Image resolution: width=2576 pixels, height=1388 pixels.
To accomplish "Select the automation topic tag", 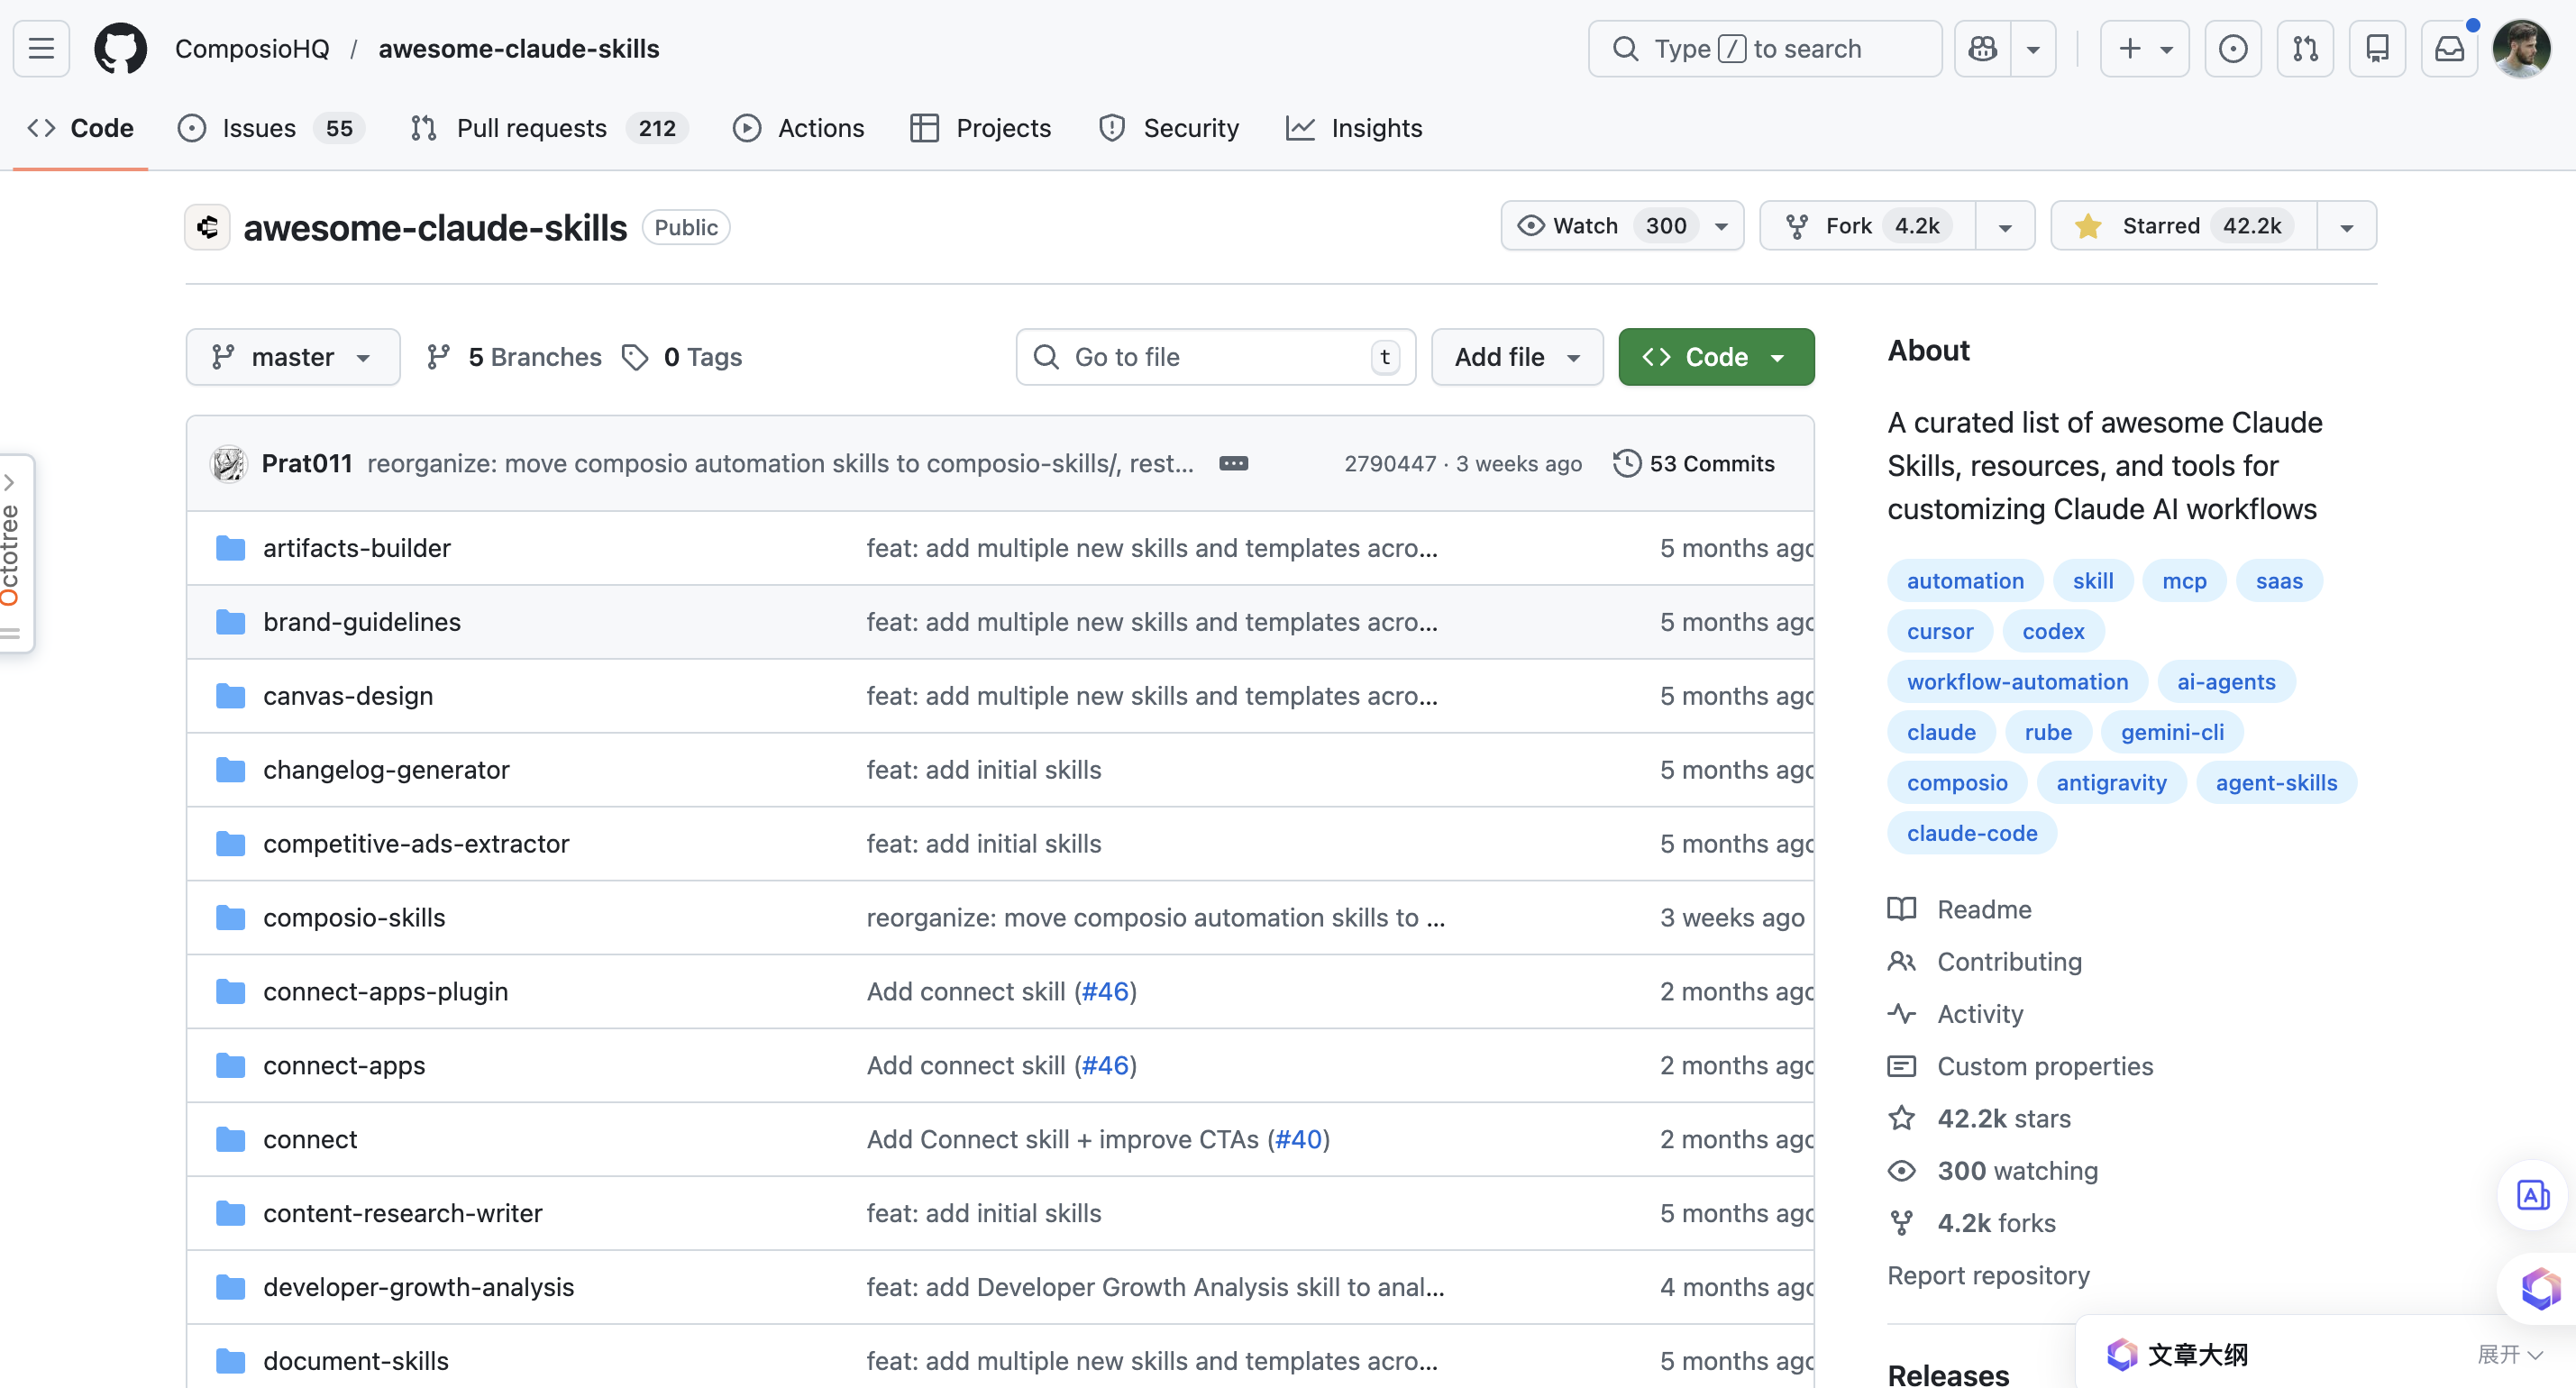I will (x=1964, y=581).
